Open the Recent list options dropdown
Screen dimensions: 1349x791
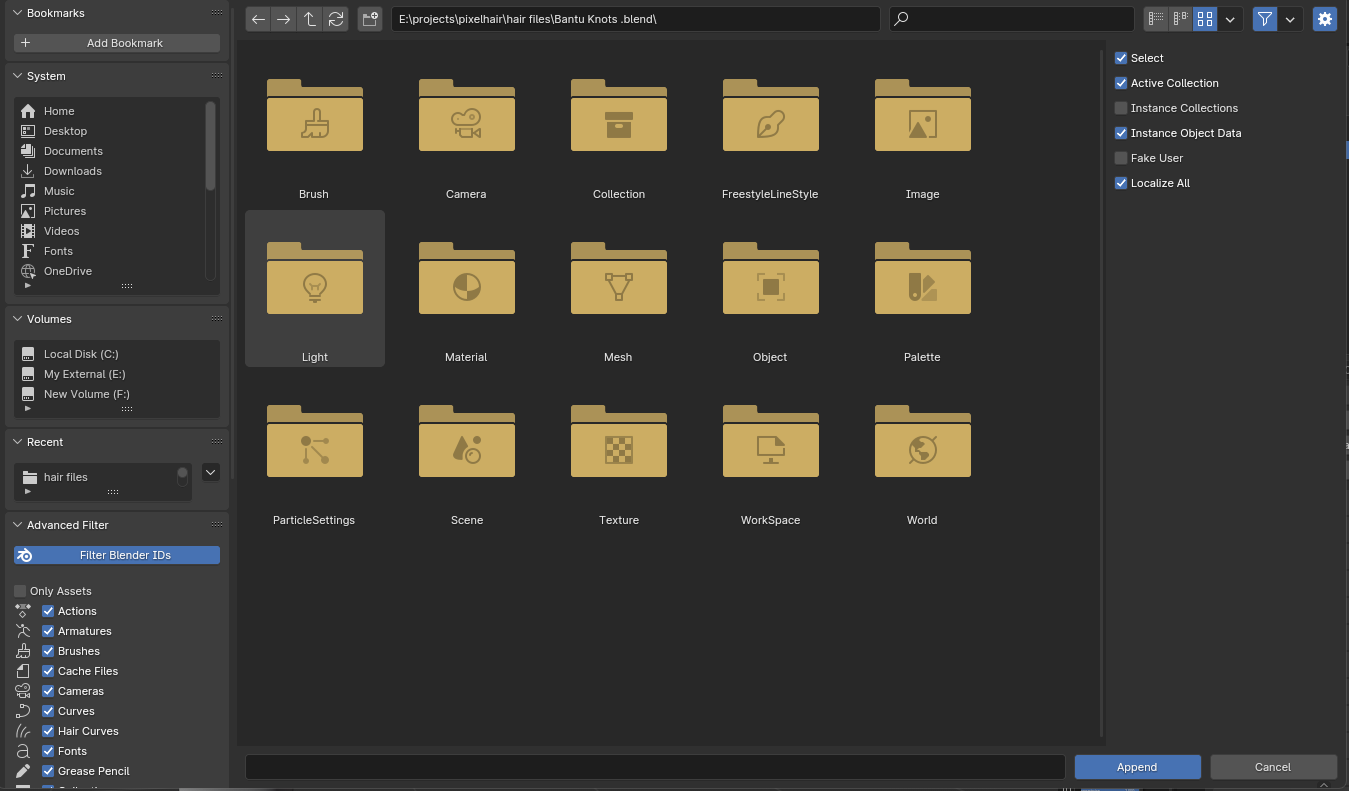pos(210,472)
